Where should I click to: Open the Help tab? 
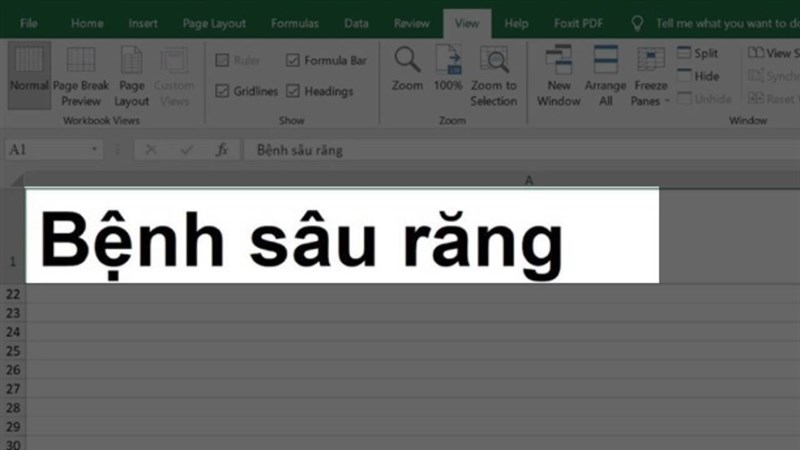pos(516,23)
